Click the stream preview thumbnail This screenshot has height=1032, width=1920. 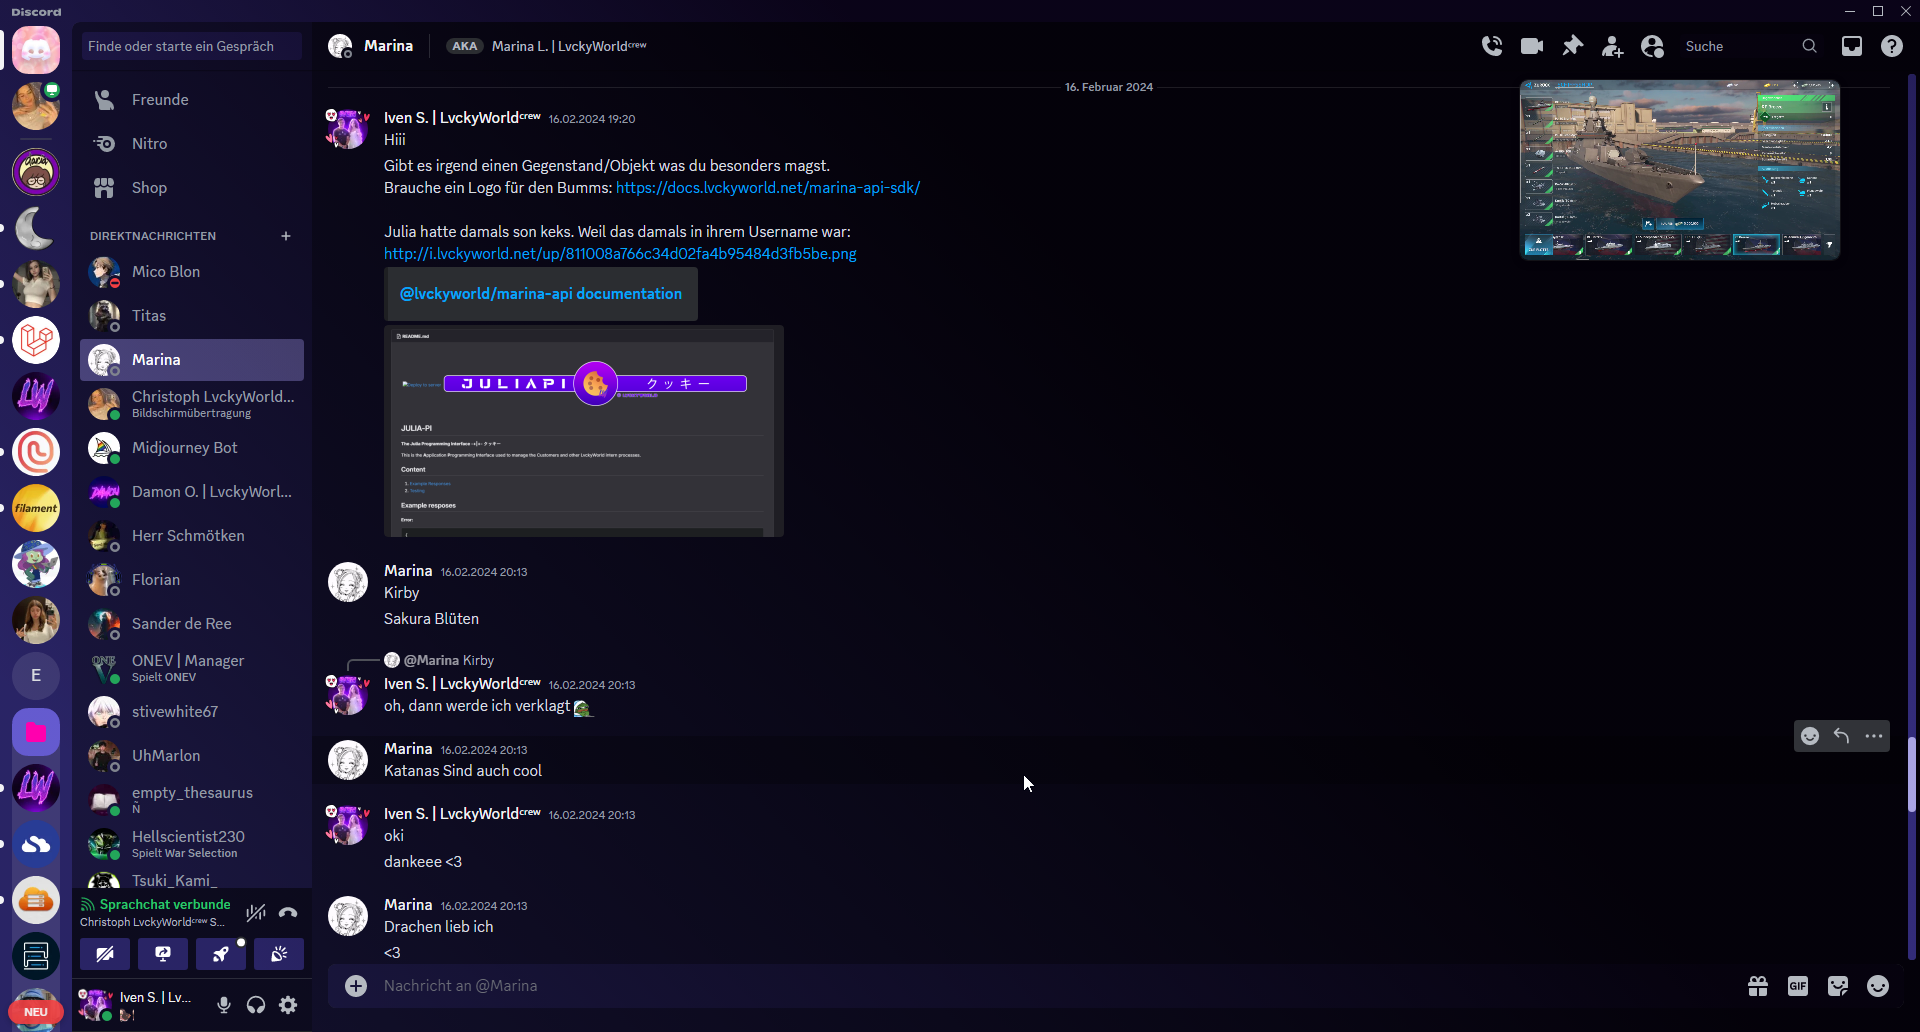[1679, 170]
